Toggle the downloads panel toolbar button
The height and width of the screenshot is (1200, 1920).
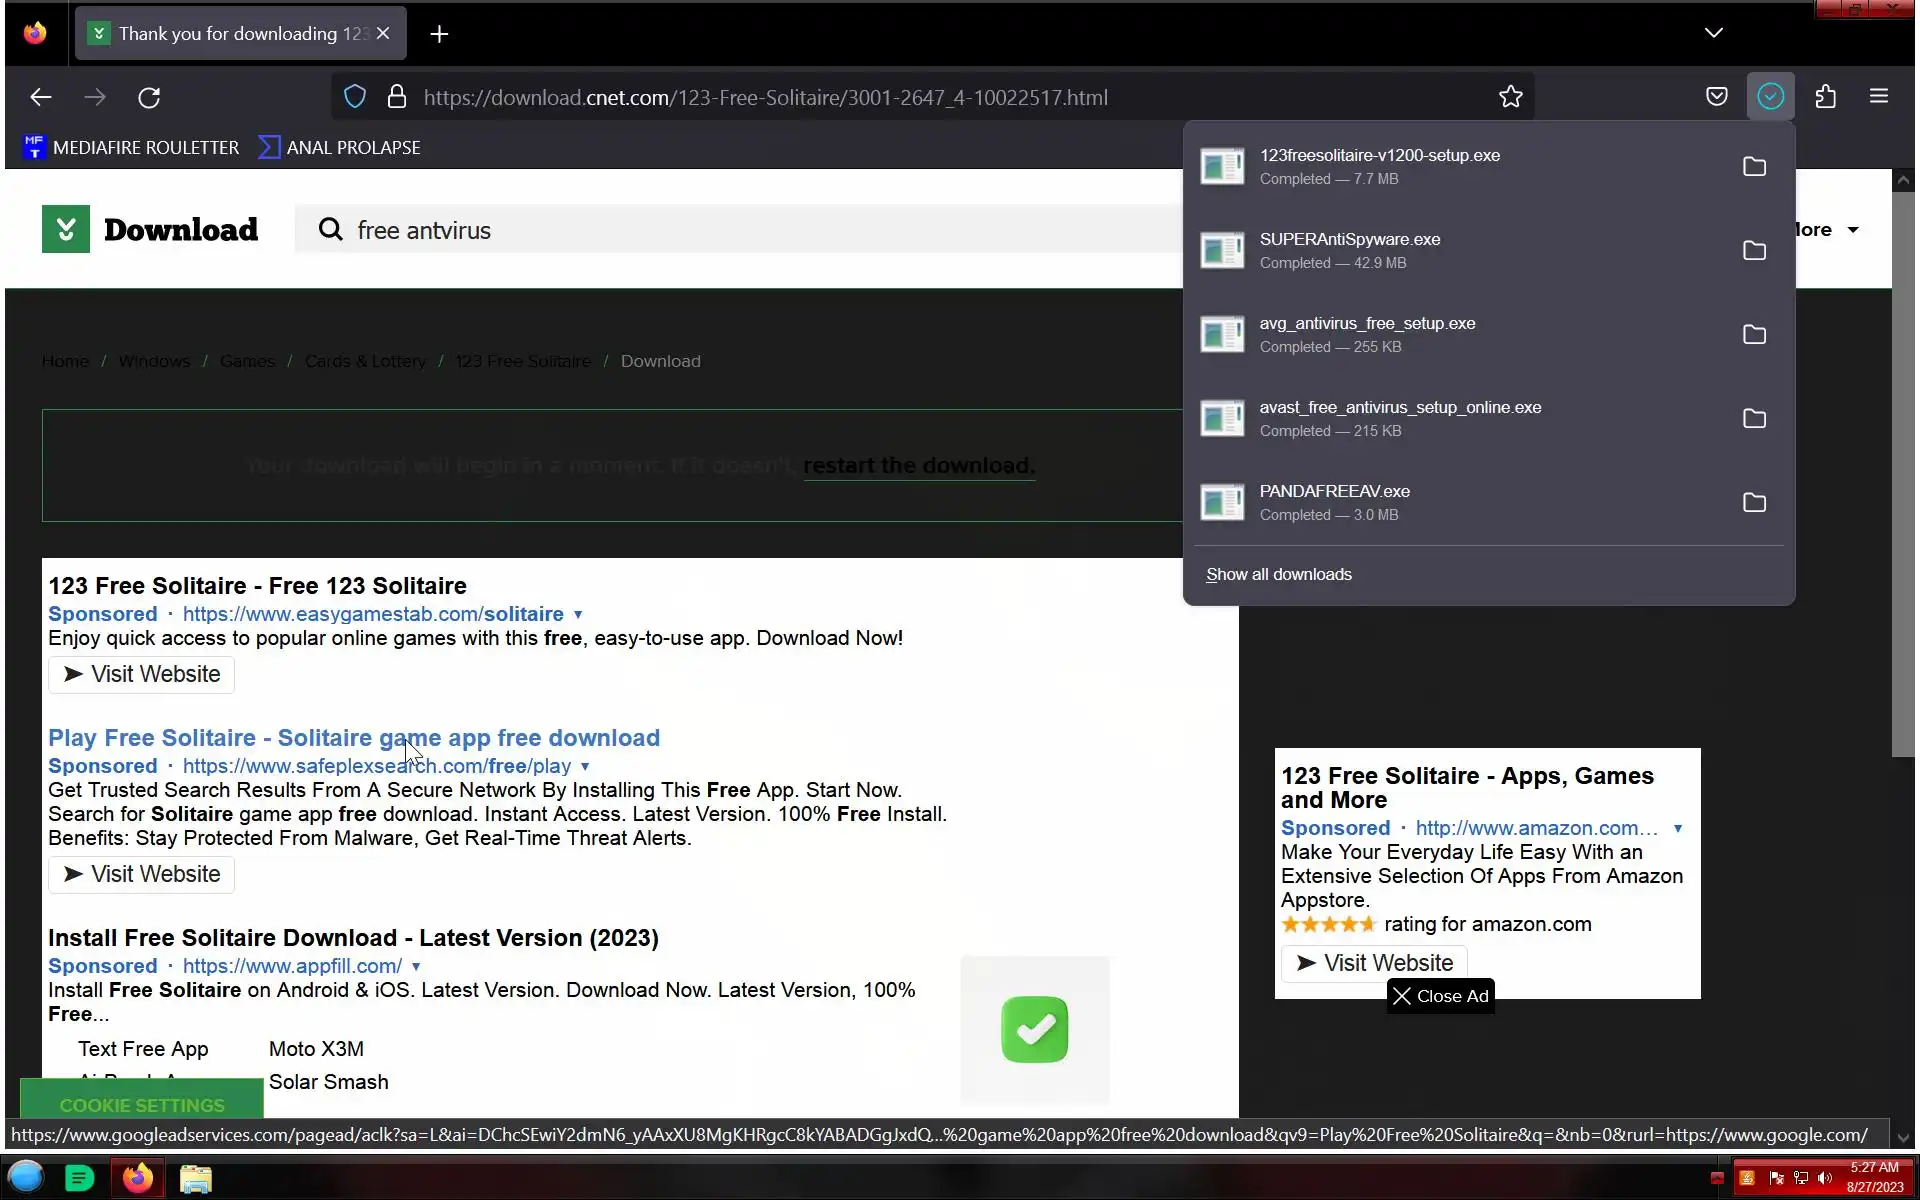1770,97
